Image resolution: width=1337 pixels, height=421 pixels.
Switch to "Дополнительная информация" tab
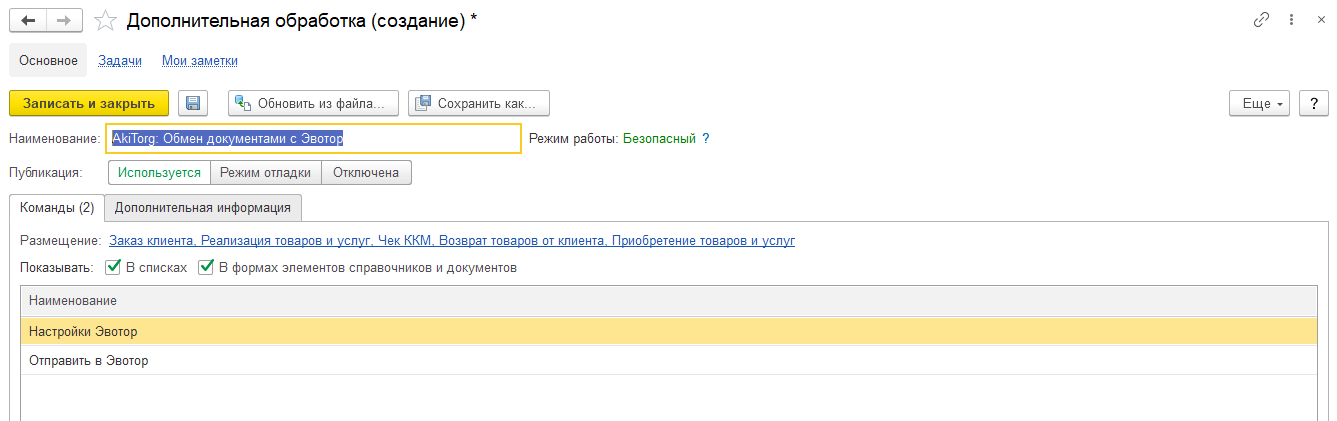click(203, 207)
